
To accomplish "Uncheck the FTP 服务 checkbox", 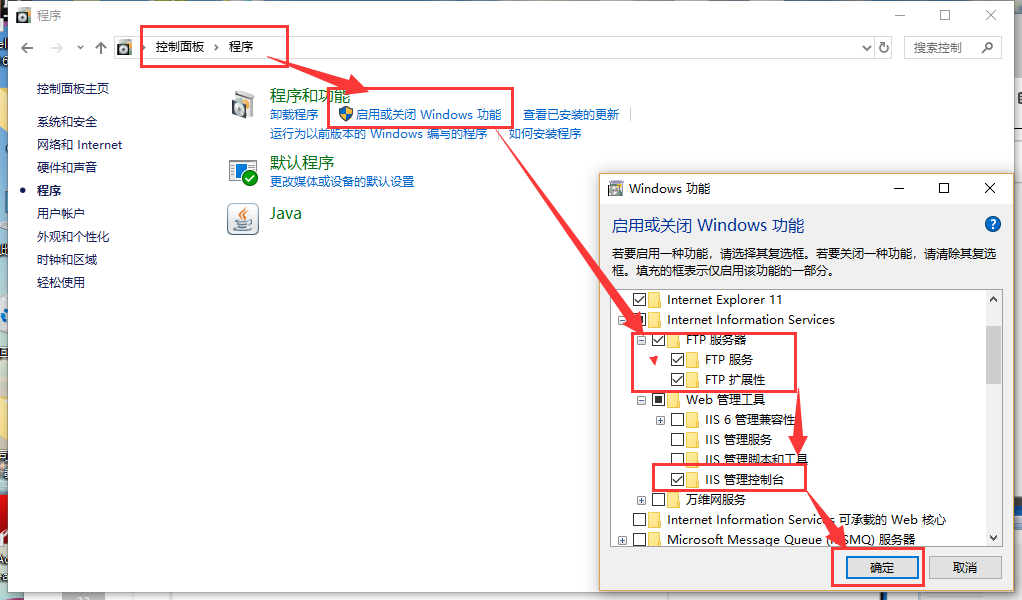I will click(x=677, y=360).
